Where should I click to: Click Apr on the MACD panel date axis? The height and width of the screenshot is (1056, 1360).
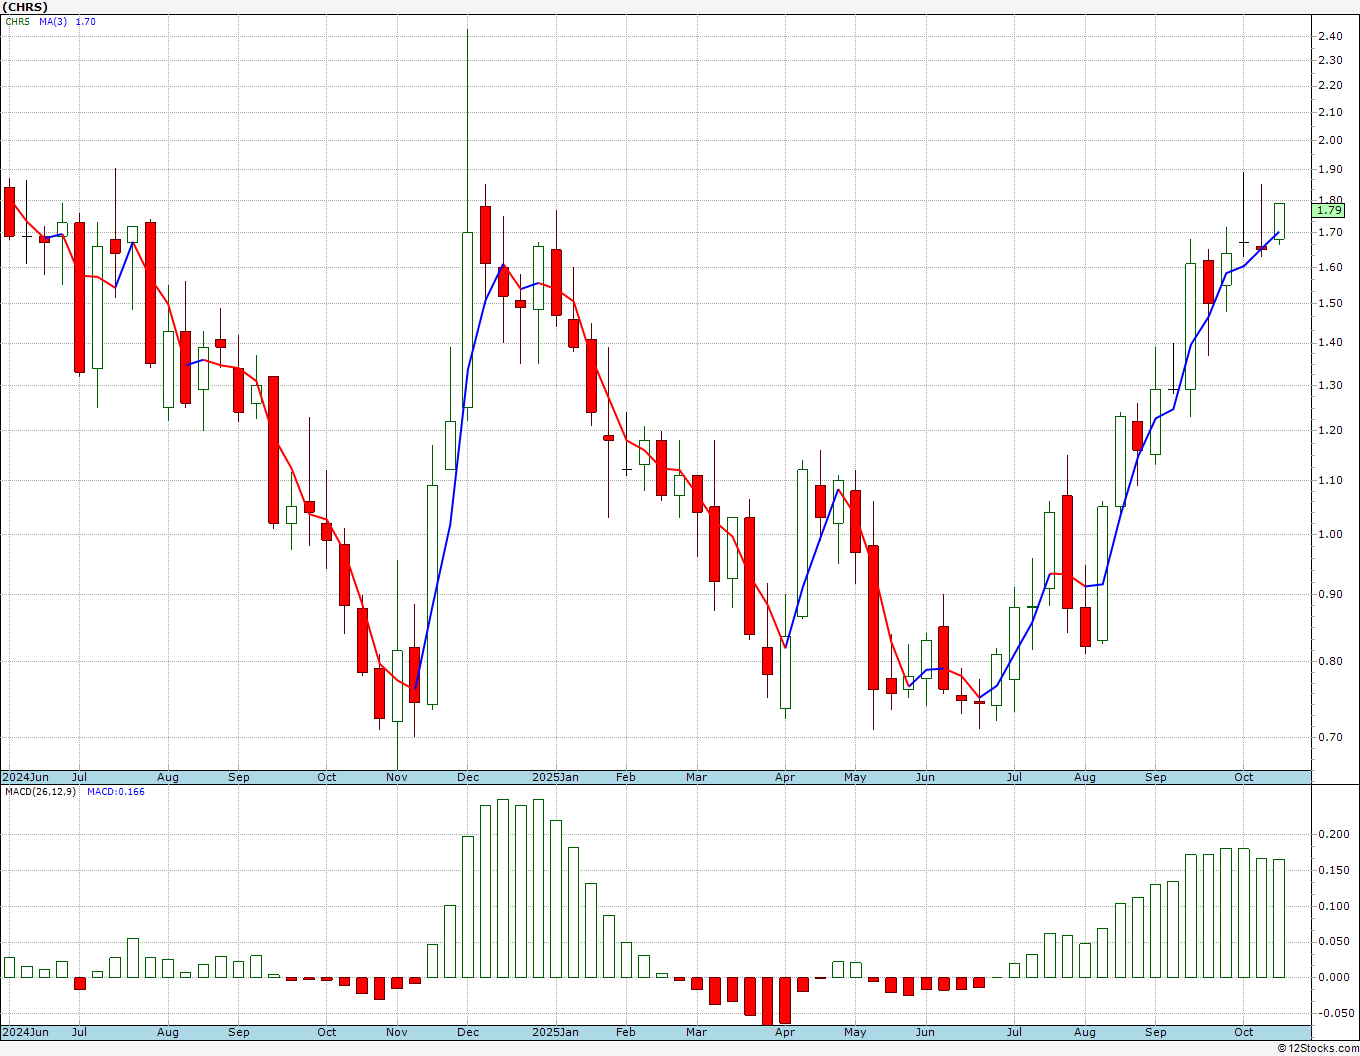click(785, 1032)
